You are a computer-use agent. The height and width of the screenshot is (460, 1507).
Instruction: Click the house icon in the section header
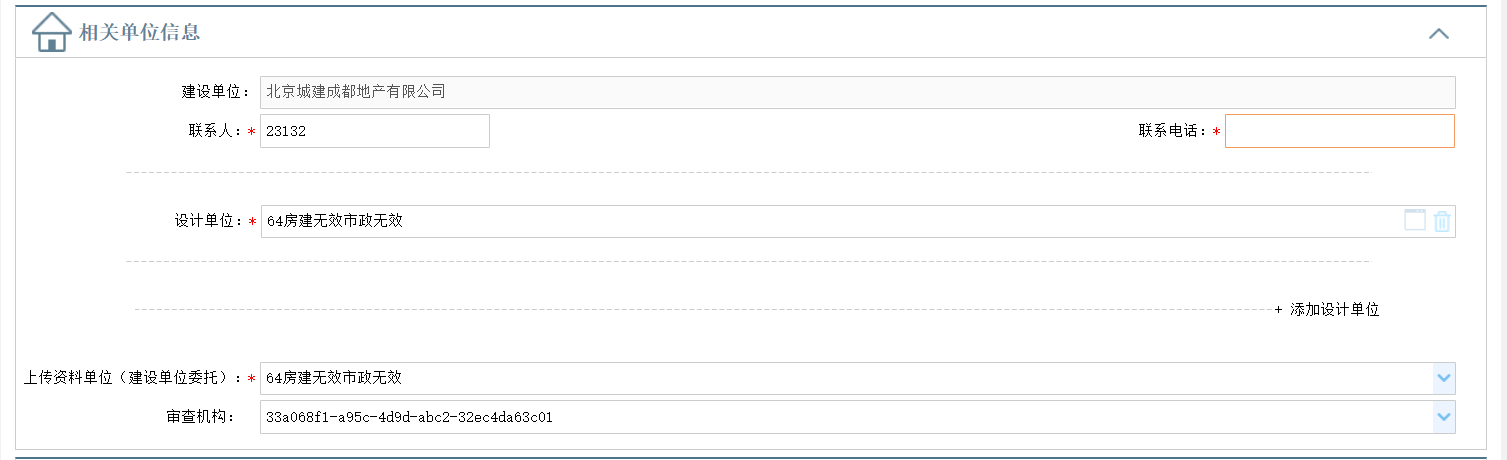tap(51, 32)
